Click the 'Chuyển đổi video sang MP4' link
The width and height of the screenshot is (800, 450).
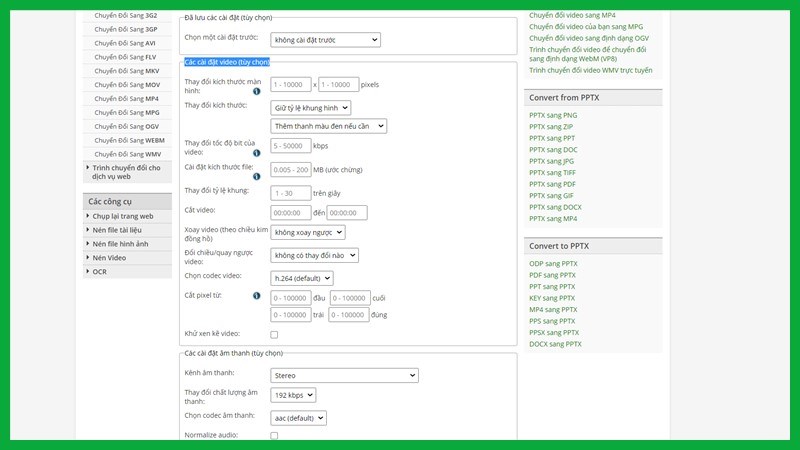586,15
